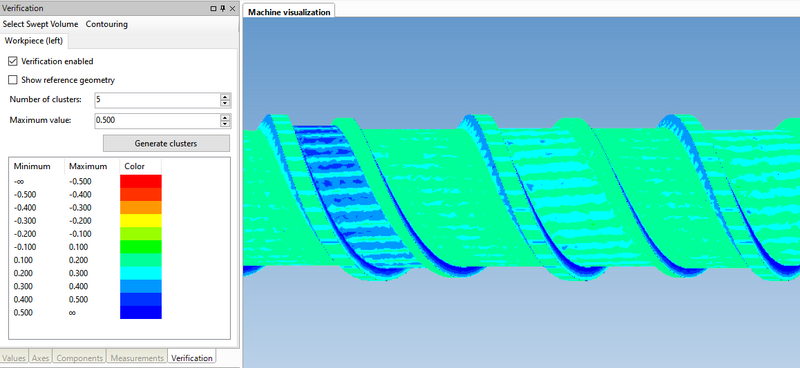Screen dimensions: 800x368
Task: Click the red color swatch
Action: [141, 181]
